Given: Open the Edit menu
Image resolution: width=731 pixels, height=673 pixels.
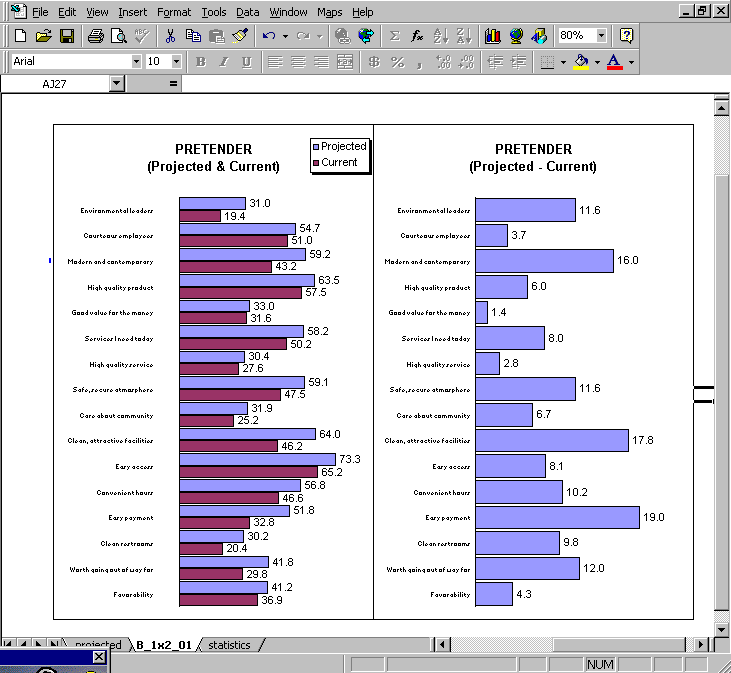Looking at the screenshot, I should click(x=67, y=12).
